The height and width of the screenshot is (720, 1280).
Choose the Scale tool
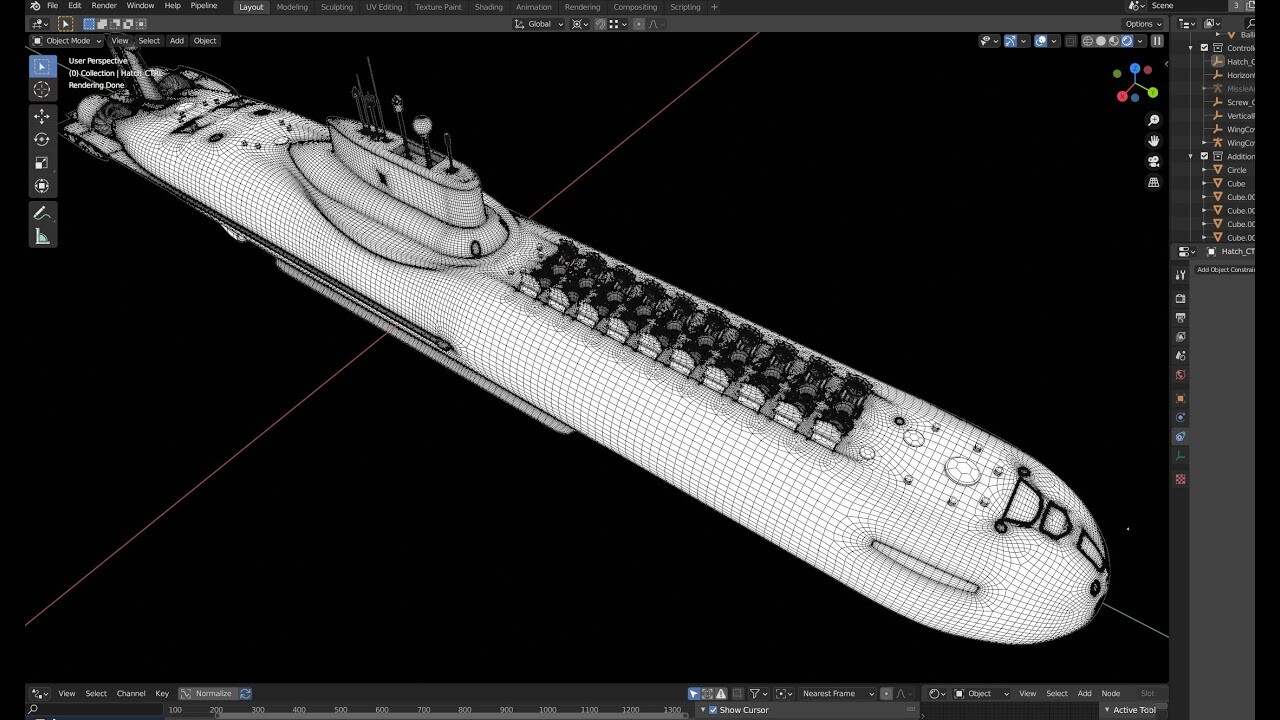[42, 163]
